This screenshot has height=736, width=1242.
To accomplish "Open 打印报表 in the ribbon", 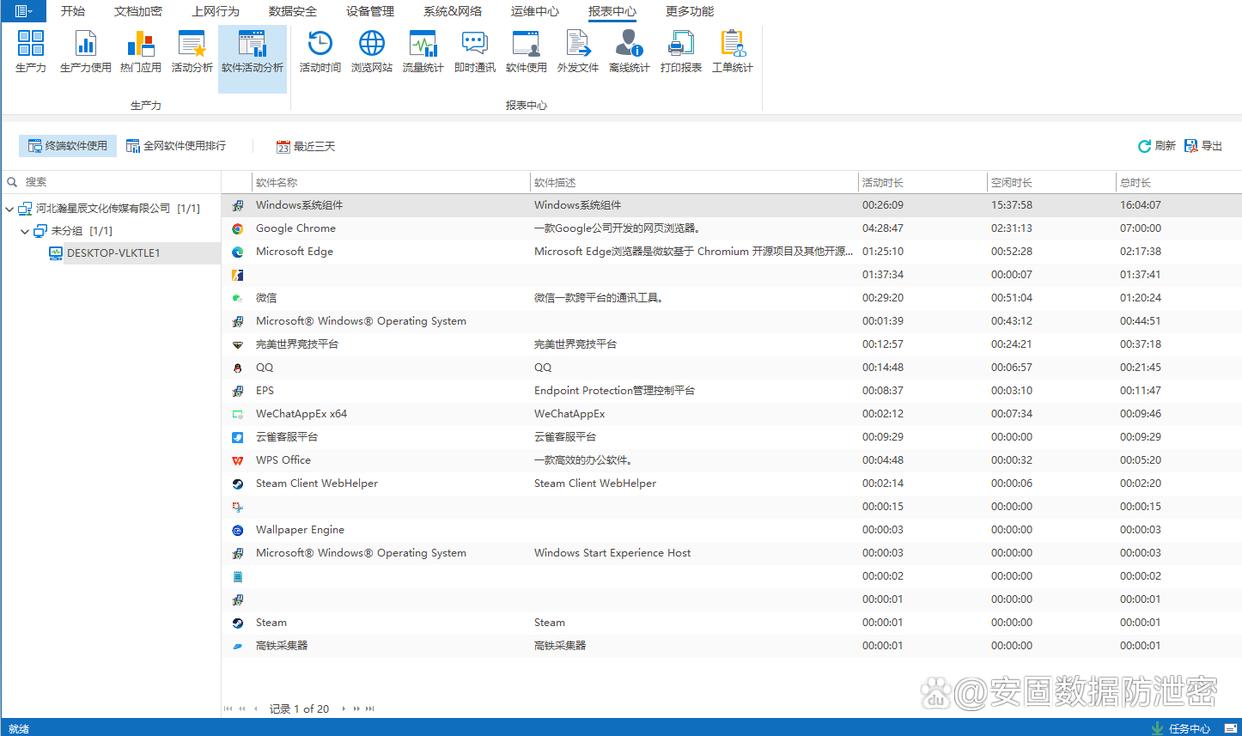I will (681, 51).
